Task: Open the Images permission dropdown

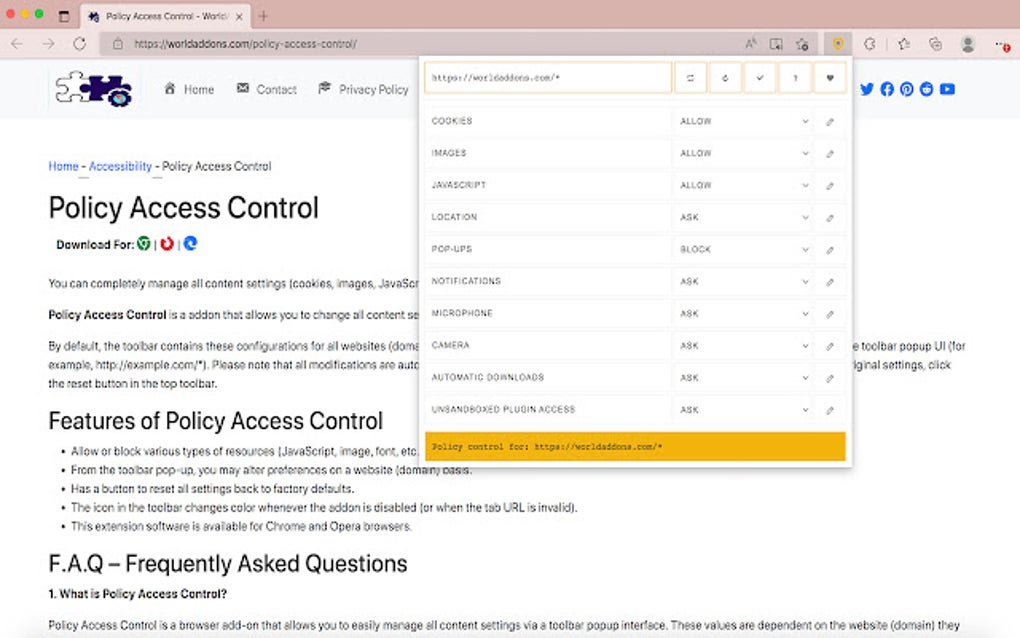Action: point(744,153)
